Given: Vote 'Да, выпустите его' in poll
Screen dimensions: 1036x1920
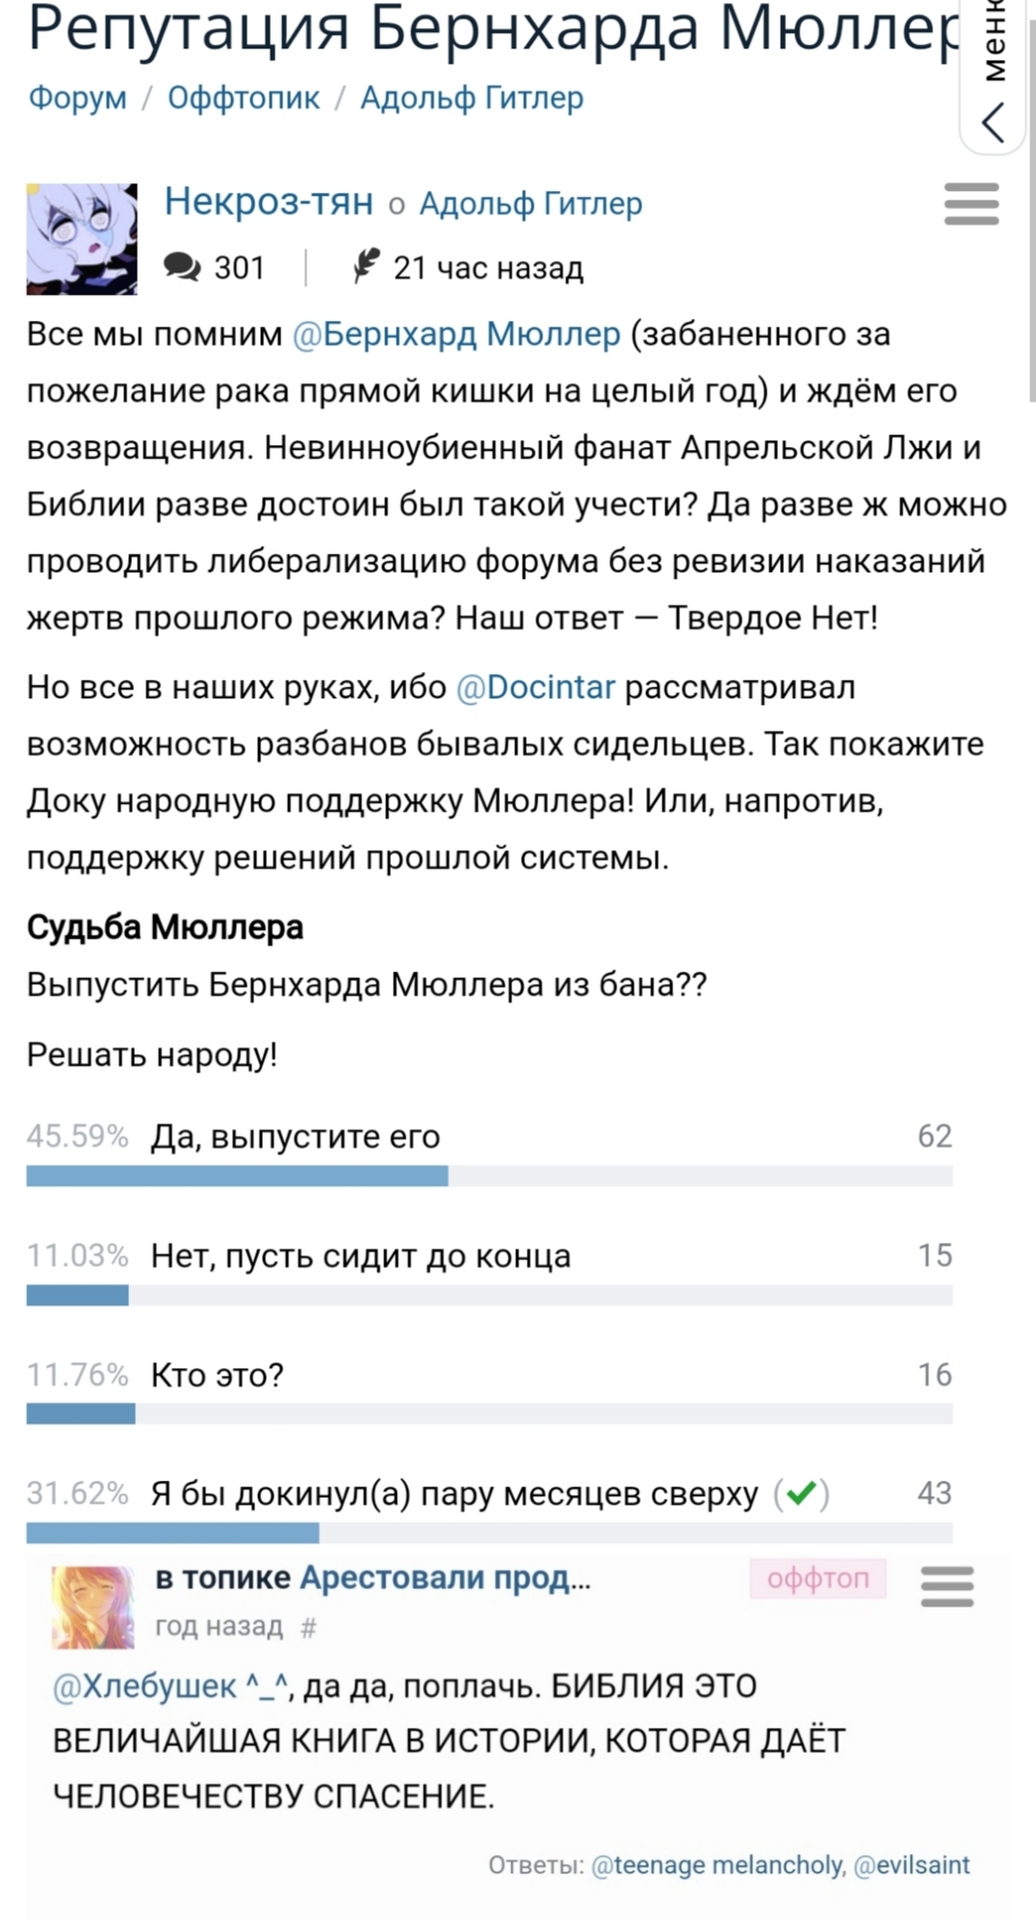Looking at the screenshot, I should coord(295,1137).
